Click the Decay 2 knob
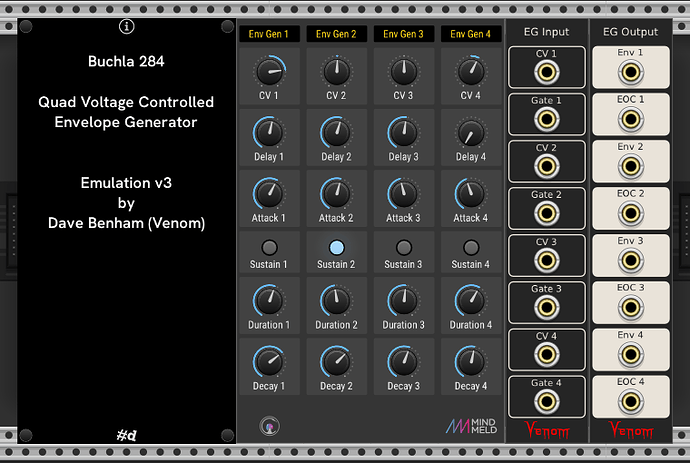Viewport: 690px width, 463px height. tap(337, 362)
